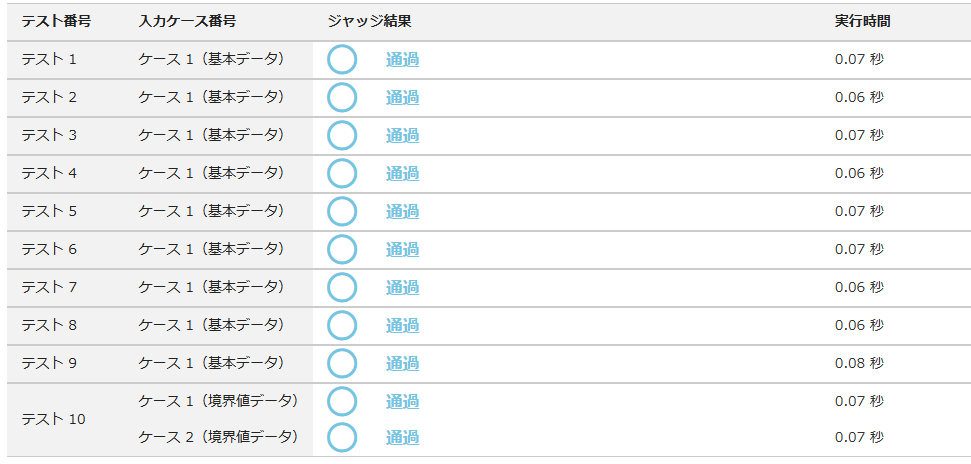Click the pass circle icon for テスト 1
The width and height of the screenshot is (971, 464).
[342, 60]
